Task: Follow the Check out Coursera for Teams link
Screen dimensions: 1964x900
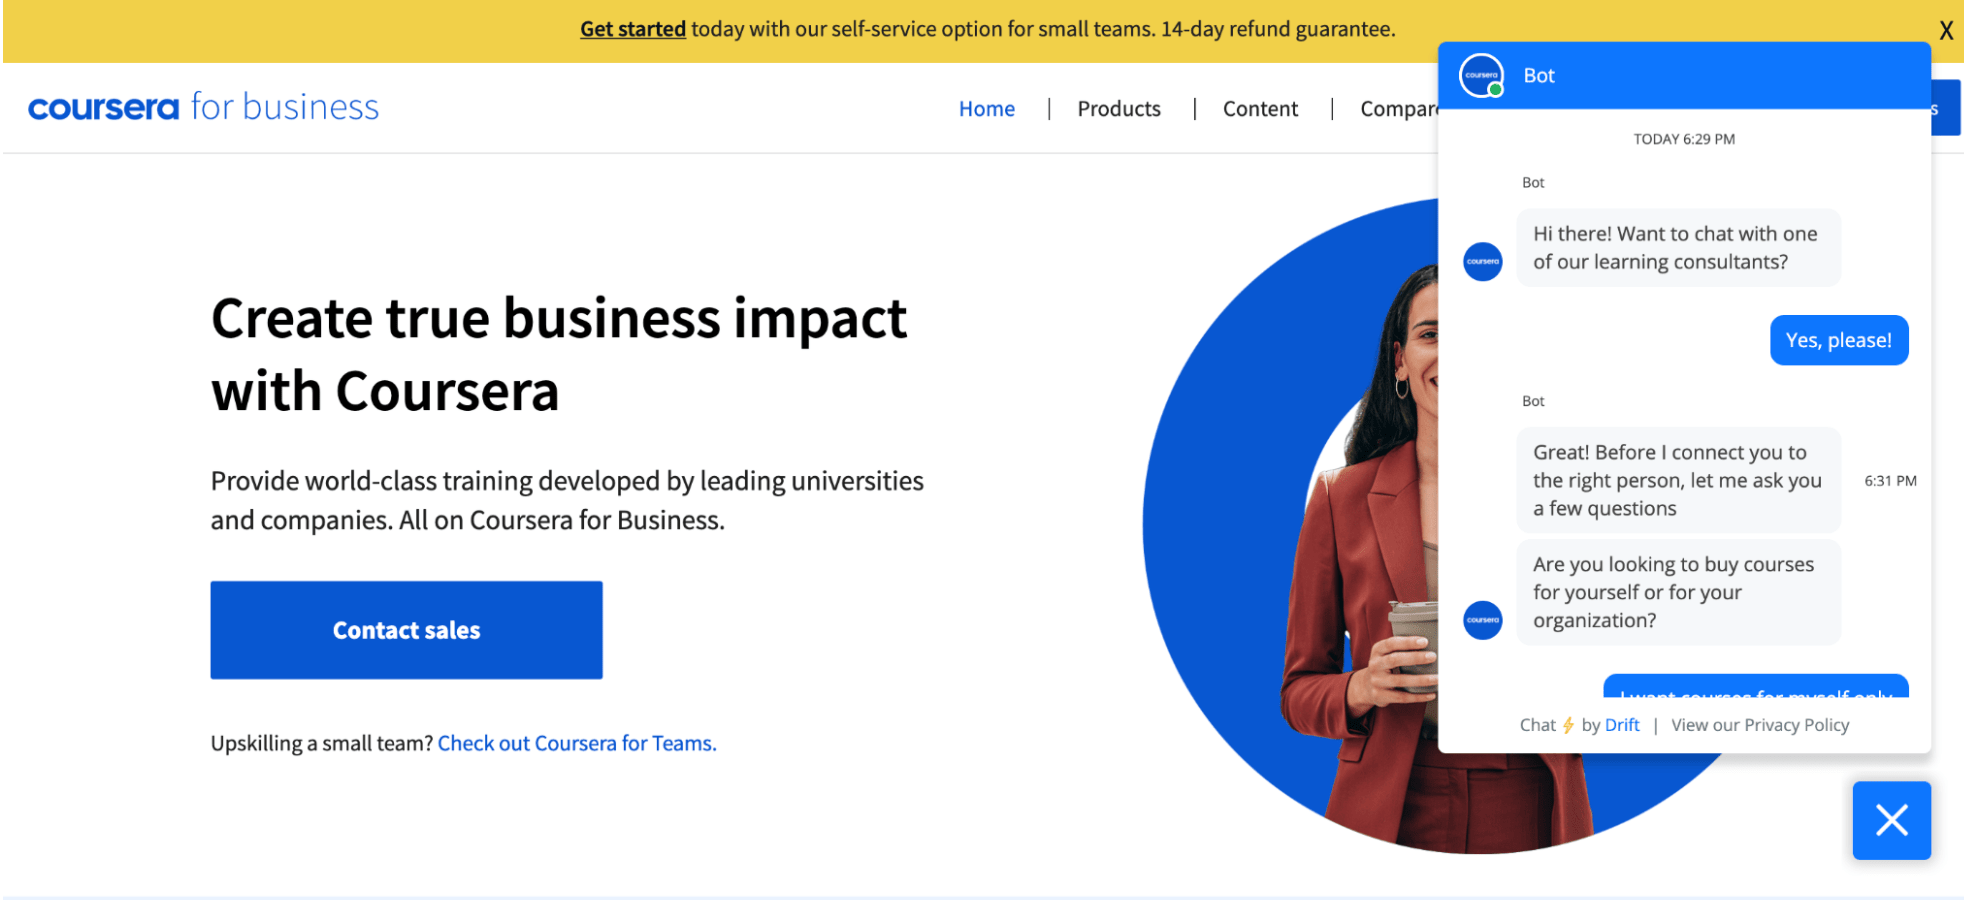Action: (x=577, y=743)
